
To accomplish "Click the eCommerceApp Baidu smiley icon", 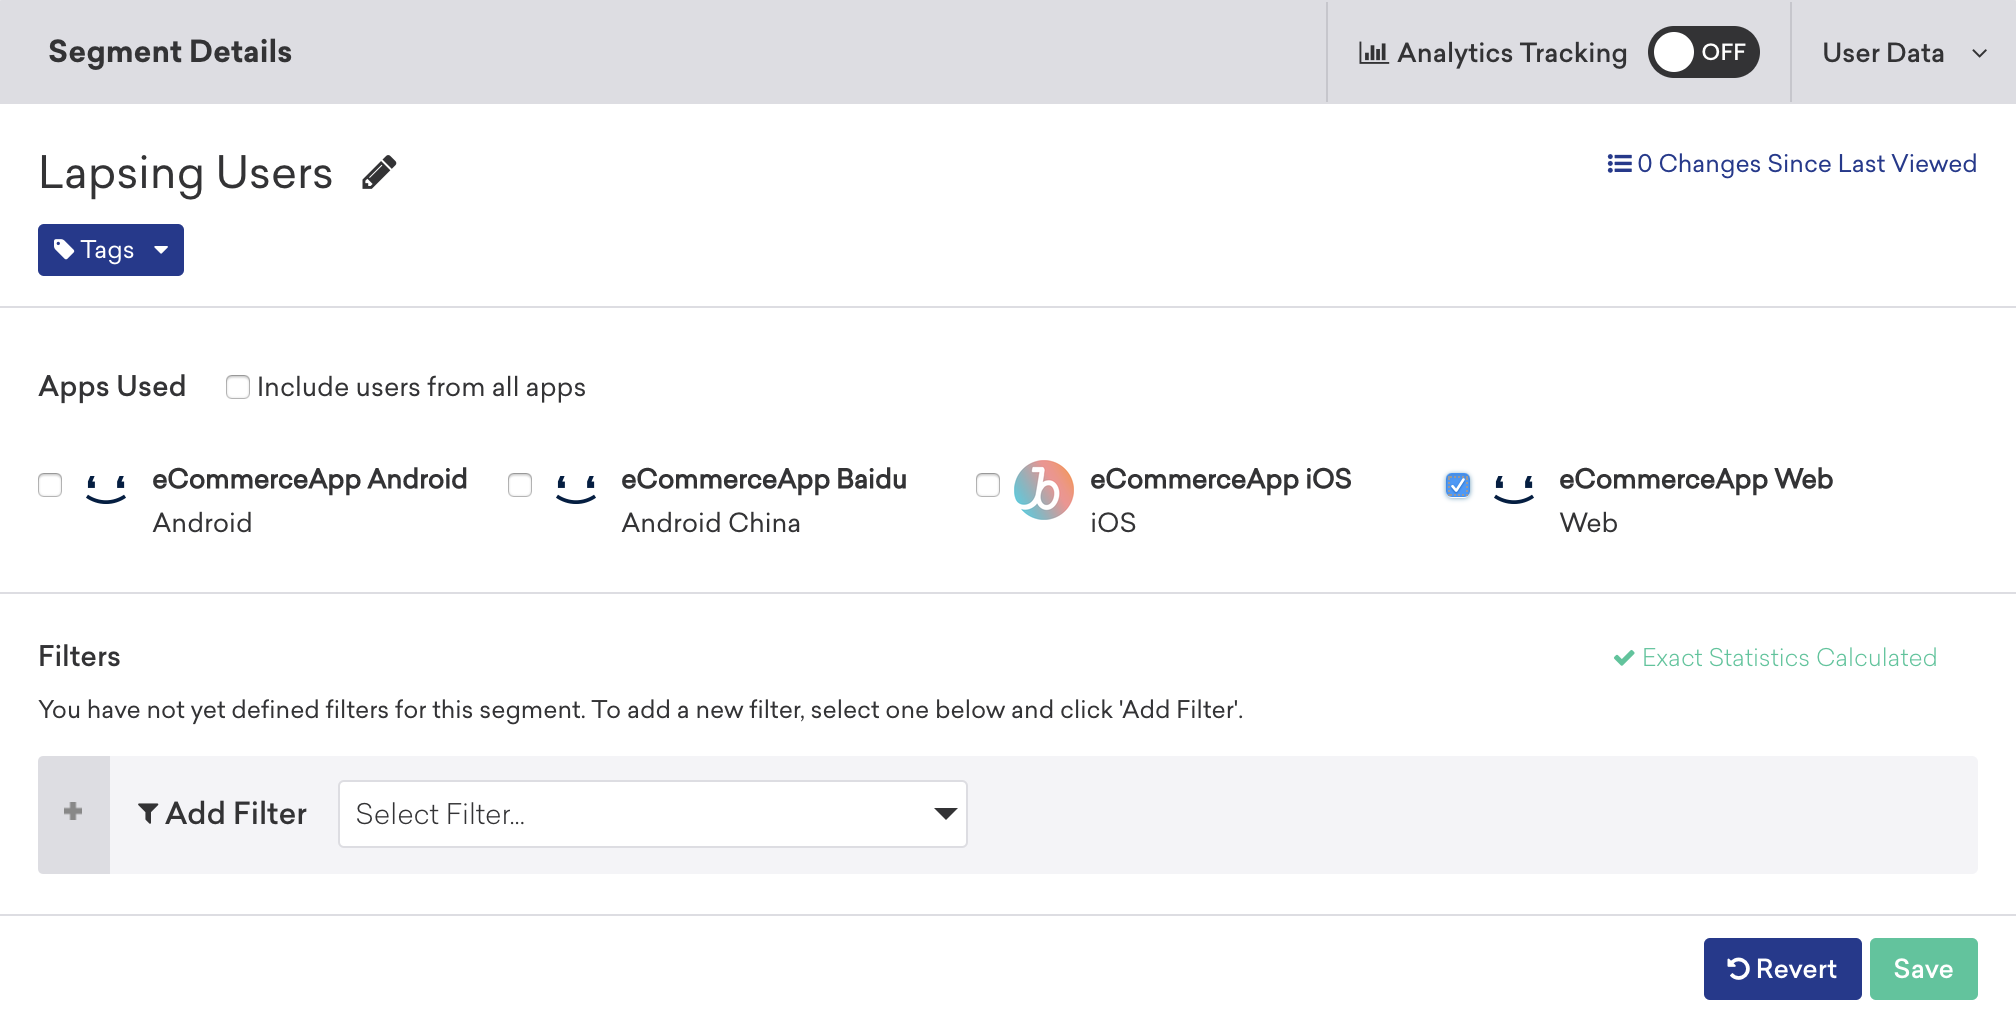I will [576, 489].
